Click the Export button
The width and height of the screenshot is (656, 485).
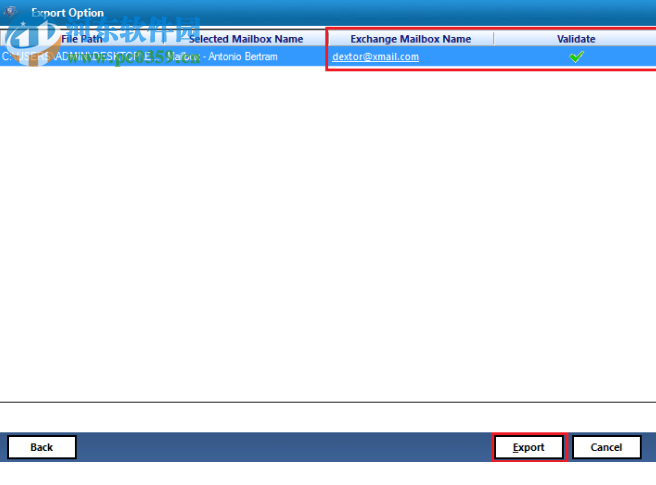(529, 447)
